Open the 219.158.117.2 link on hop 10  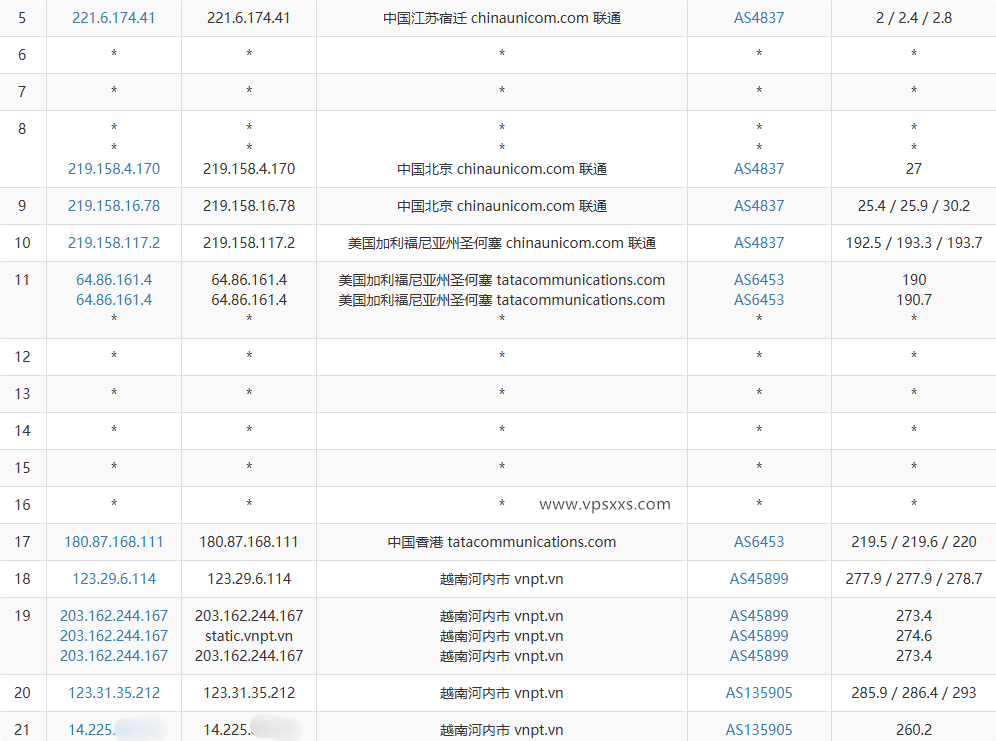point(113,243)
